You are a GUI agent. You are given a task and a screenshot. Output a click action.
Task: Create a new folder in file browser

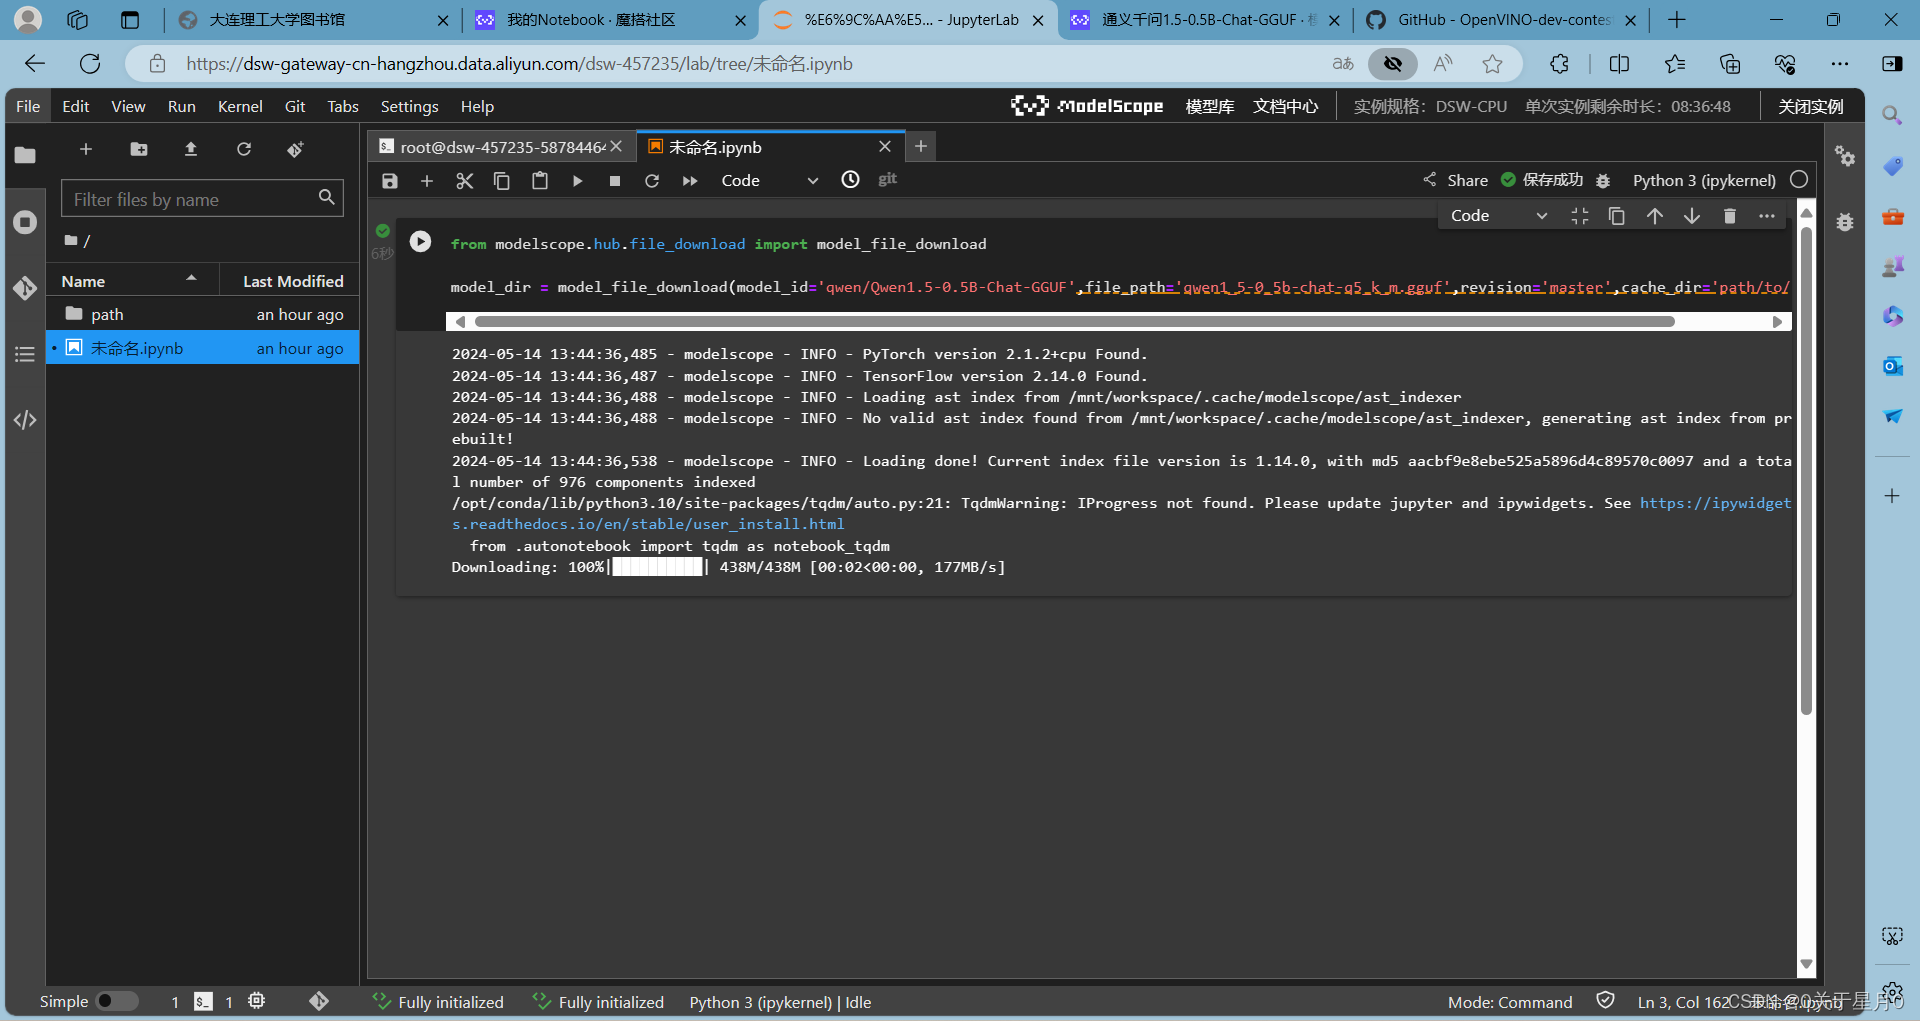[x=139, y=149]
